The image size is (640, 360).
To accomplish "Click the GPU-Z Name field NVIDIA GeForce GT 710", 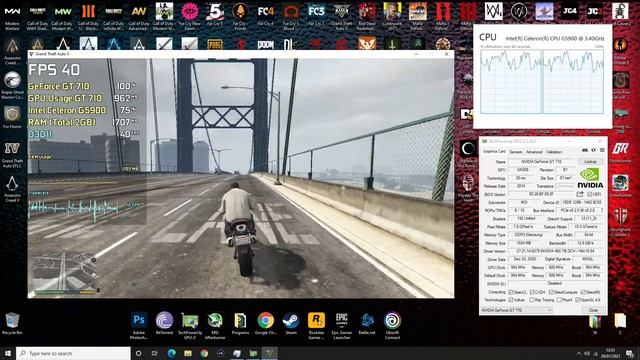I will (x=543, y=162).
